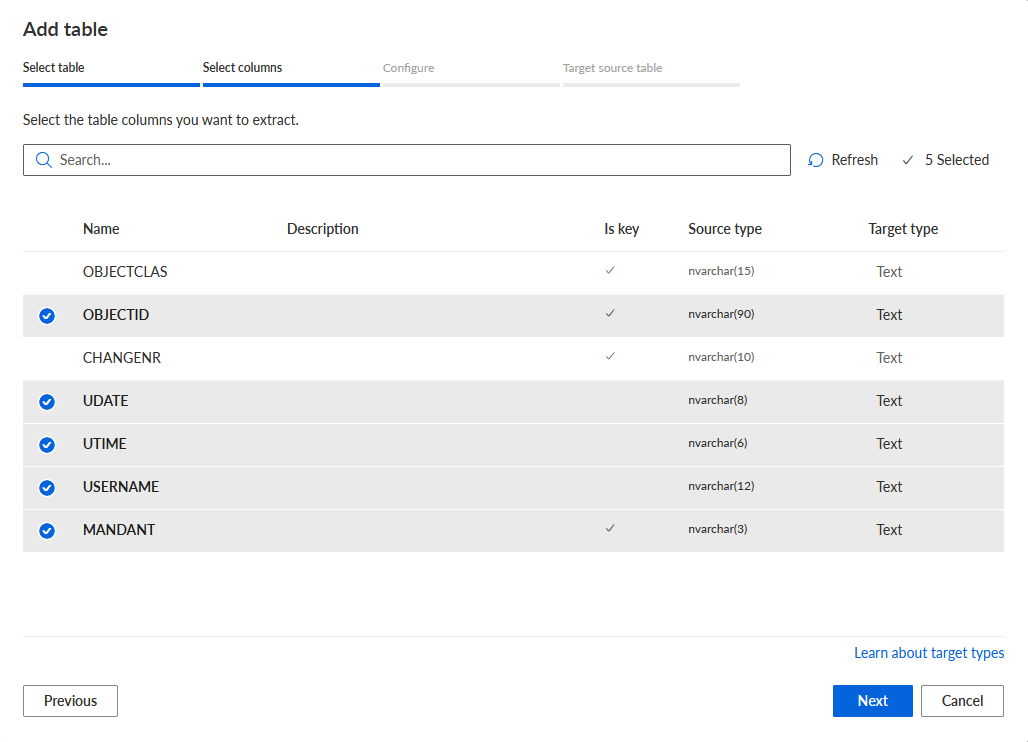1028x742 pixels.
Task: Uncheck the UDATE column checkbox
Action: 47,402
